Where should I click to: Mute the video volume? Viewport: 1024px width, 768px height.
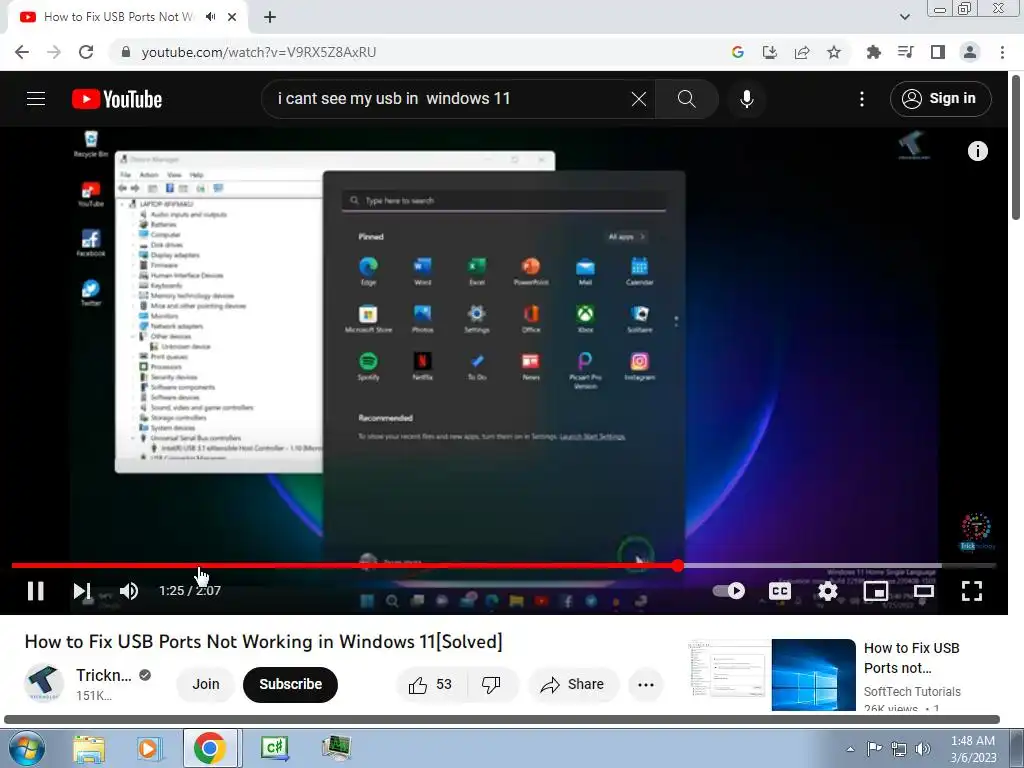click(x=129, y=591)
